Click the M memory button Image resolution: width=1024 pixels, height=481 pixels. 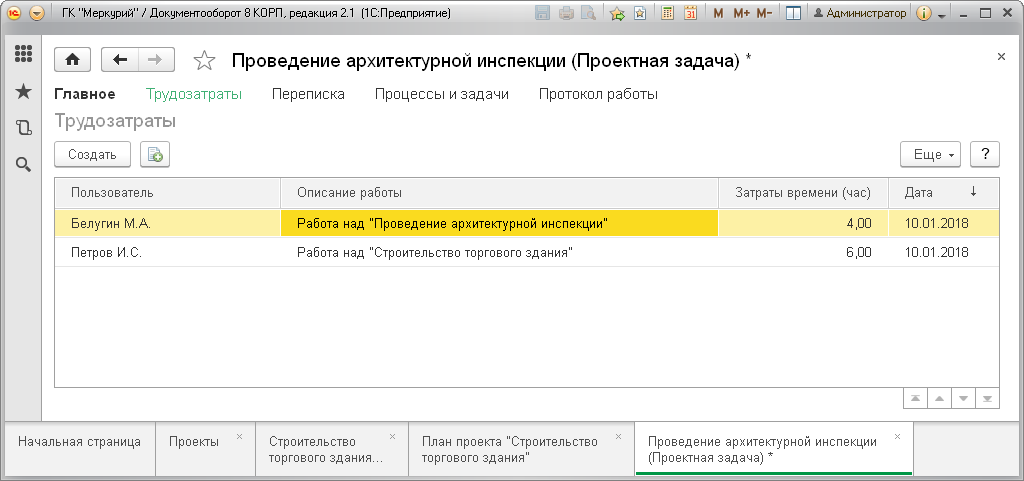pos(718,13)
